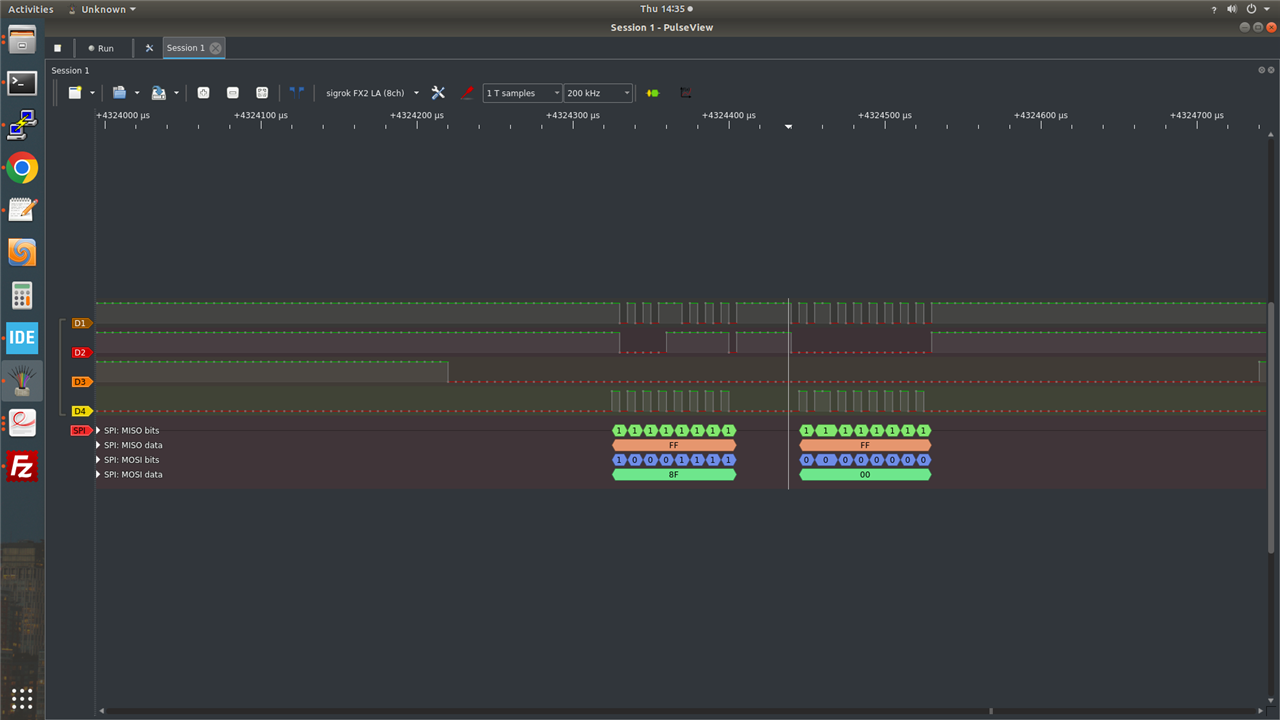Expand the SPI: MISO data row
Screen dimensions: 1280x720
tap(98, 445)
